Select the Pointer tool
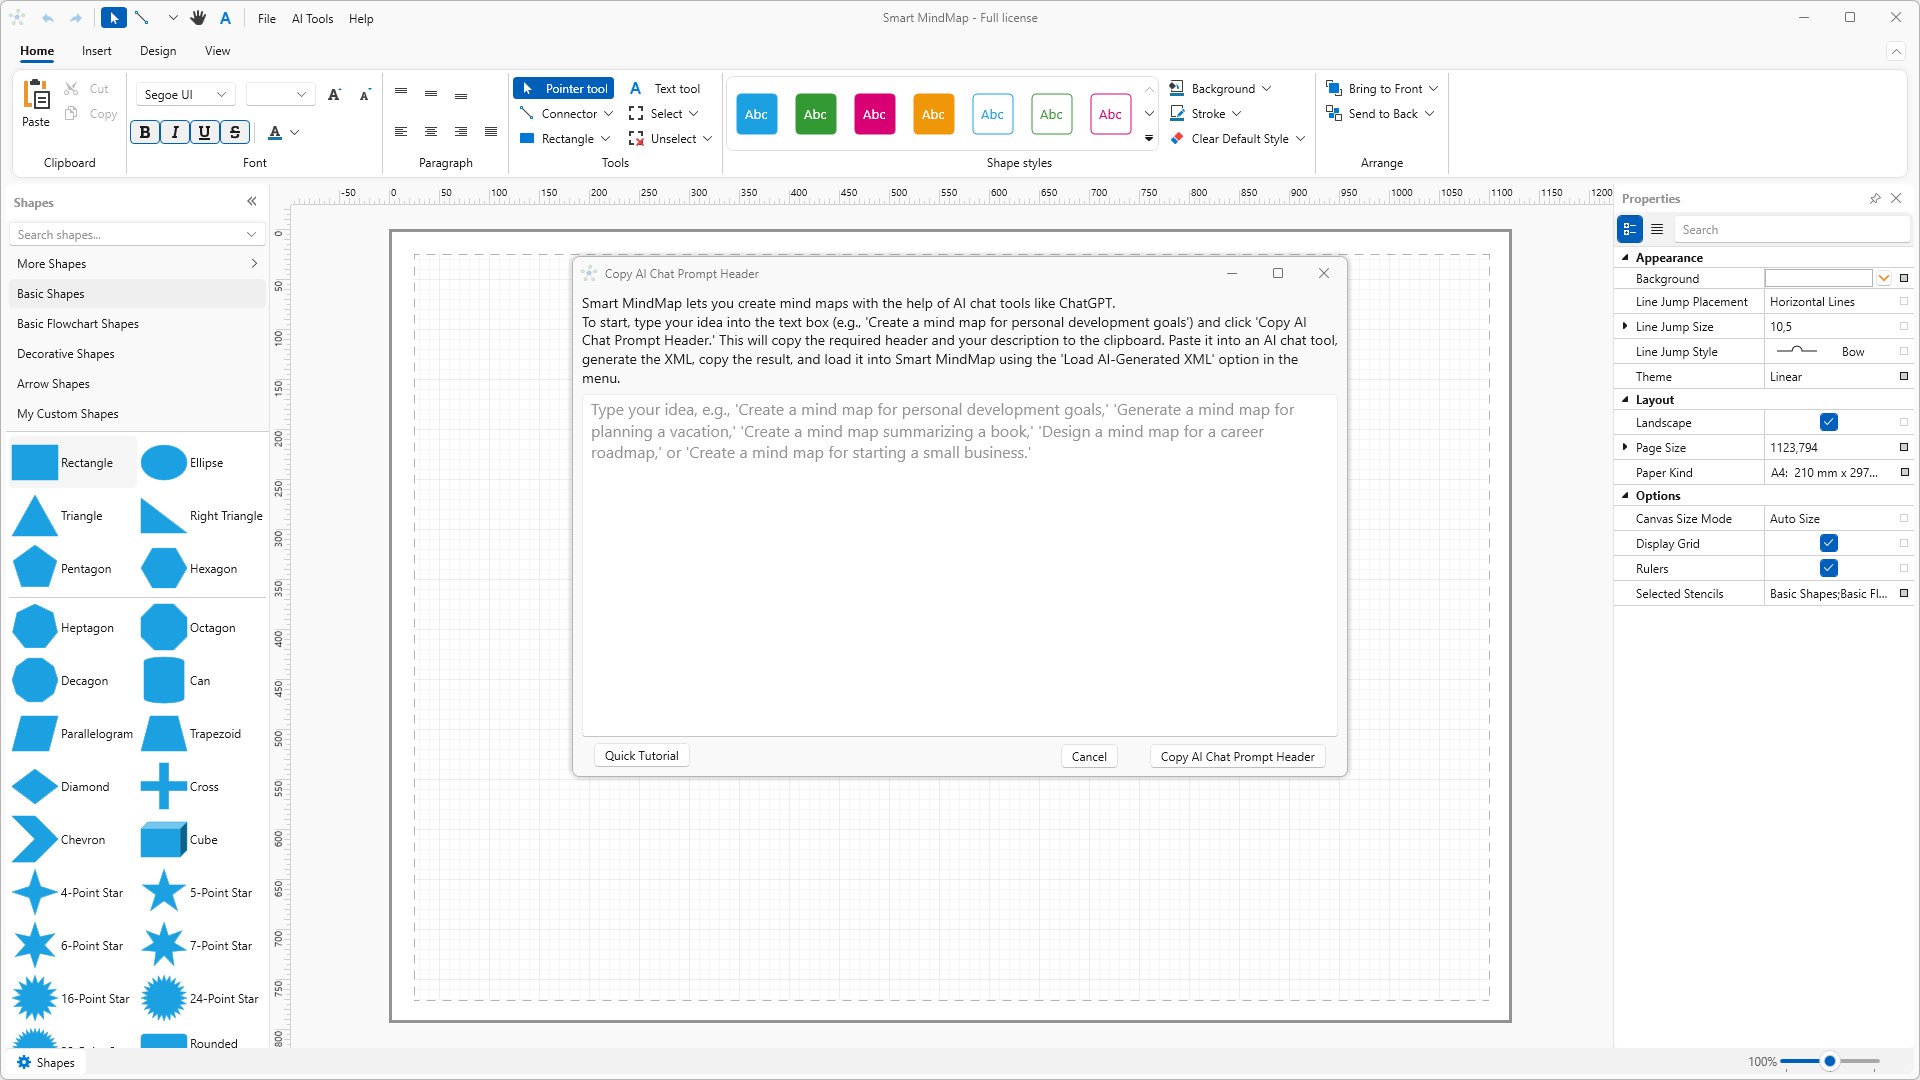The image size is (1920, 1080). [x=563, y=88]
